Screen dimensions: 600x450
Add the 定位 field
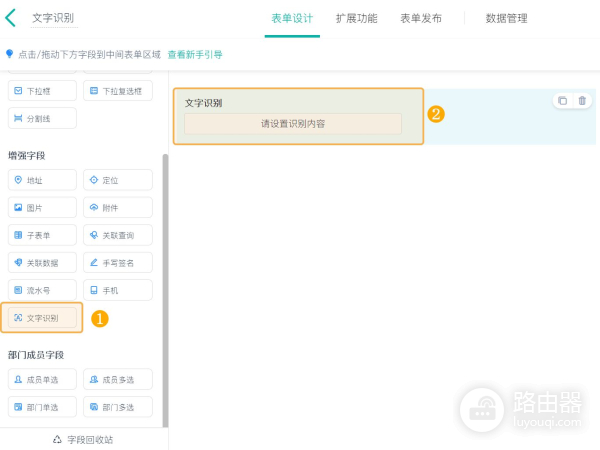coord(118,180)
